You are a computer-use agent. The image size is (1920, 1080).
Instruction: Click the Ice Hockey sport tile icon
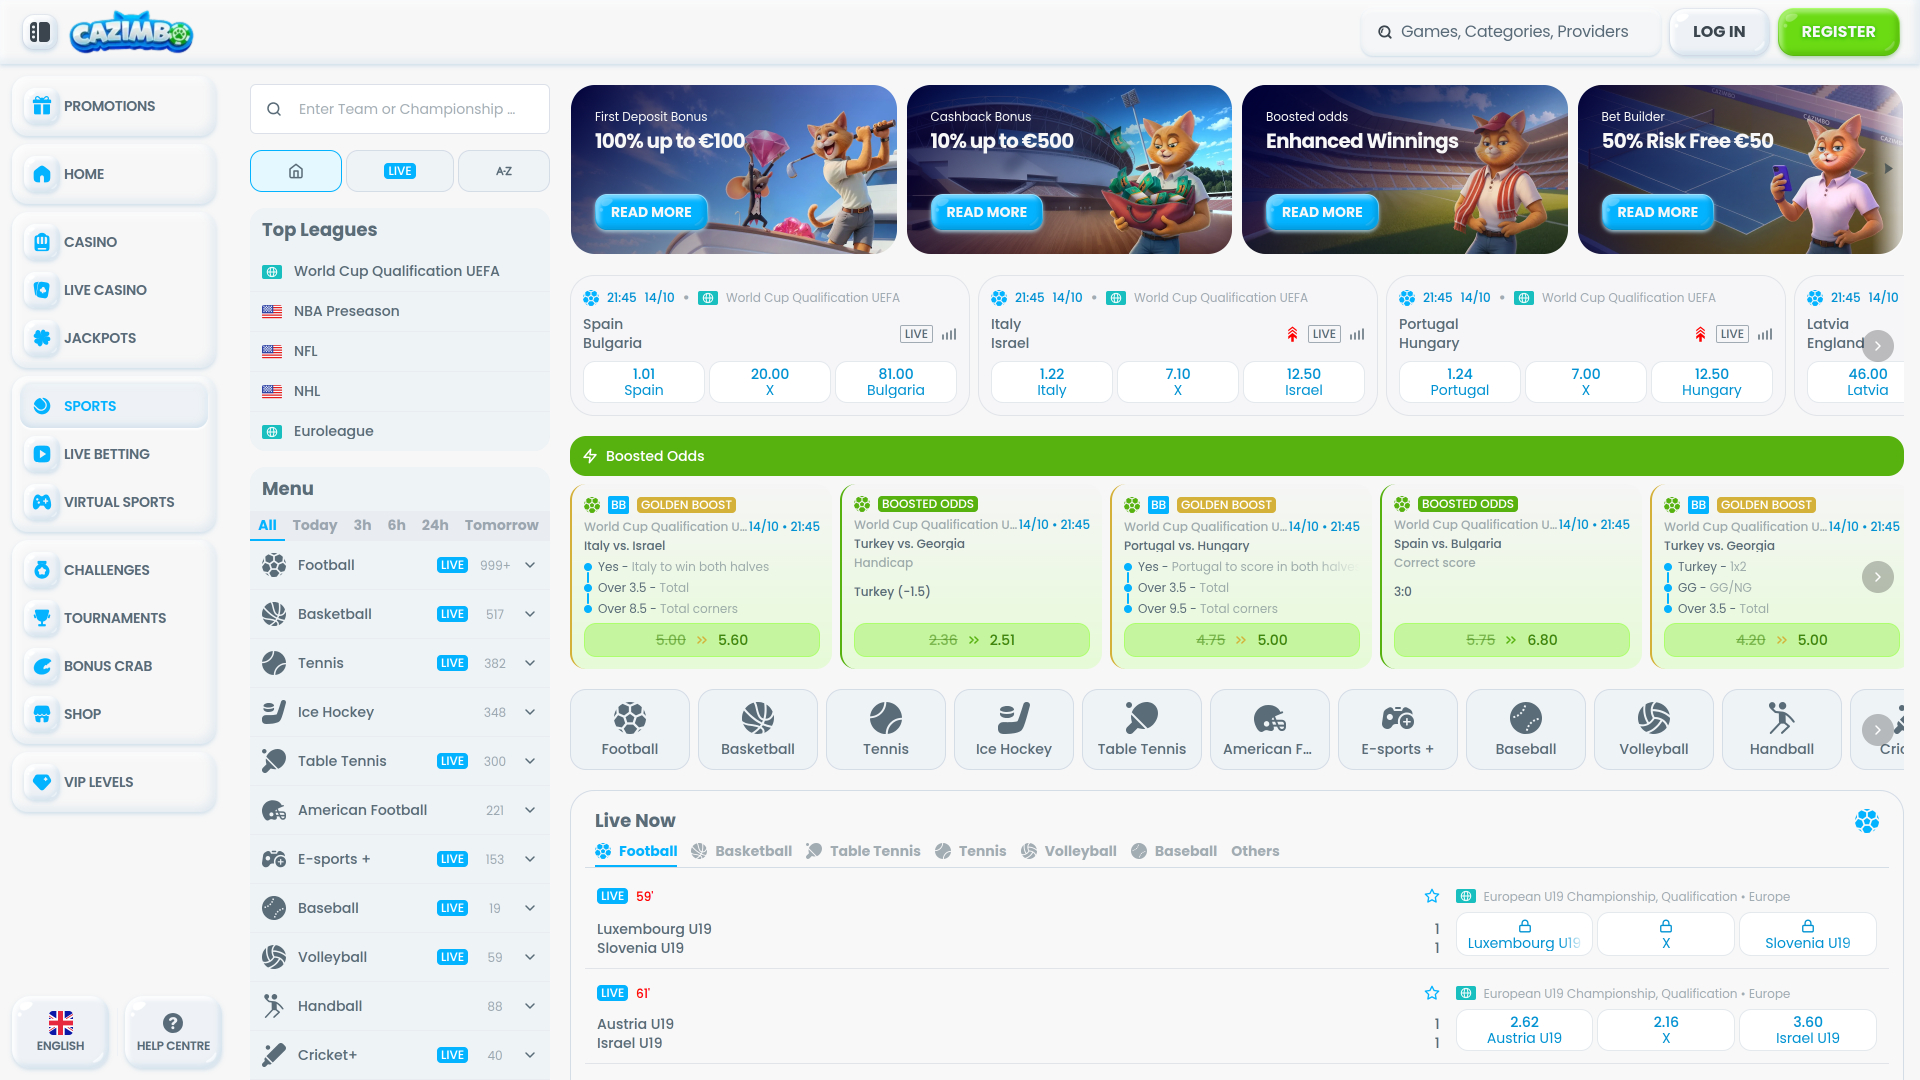[1013, 718]
